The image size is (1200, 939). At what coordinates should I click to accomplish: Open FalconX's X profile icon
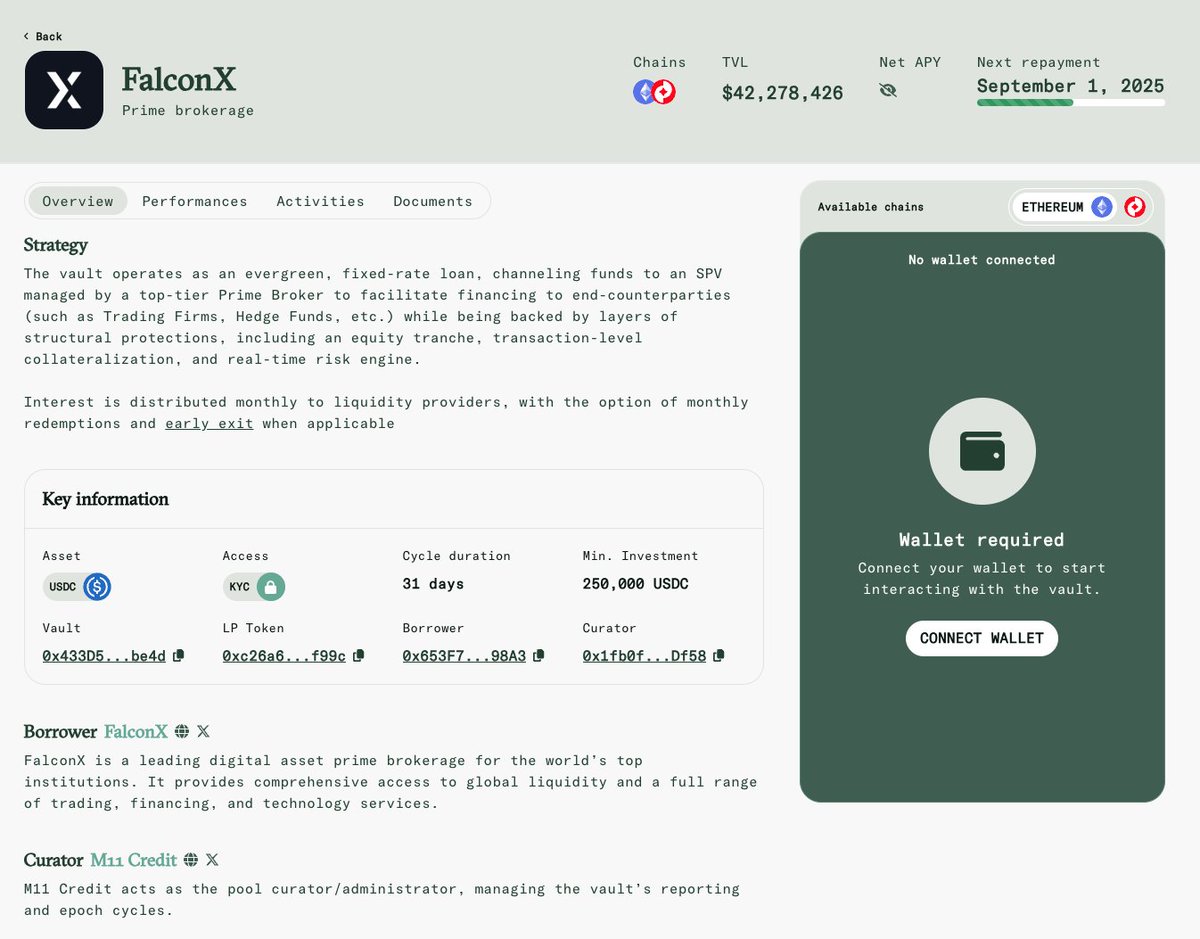(204, 732)
